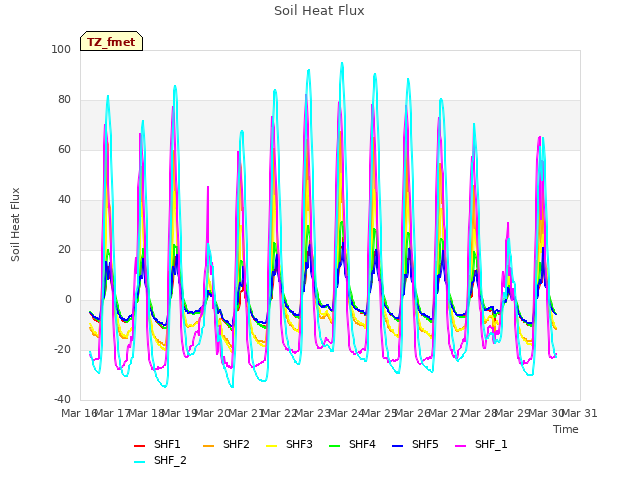Click the SHF4 green legend swatch
Viewport: 640px width, 480px height.
click(x=334, y=446)
